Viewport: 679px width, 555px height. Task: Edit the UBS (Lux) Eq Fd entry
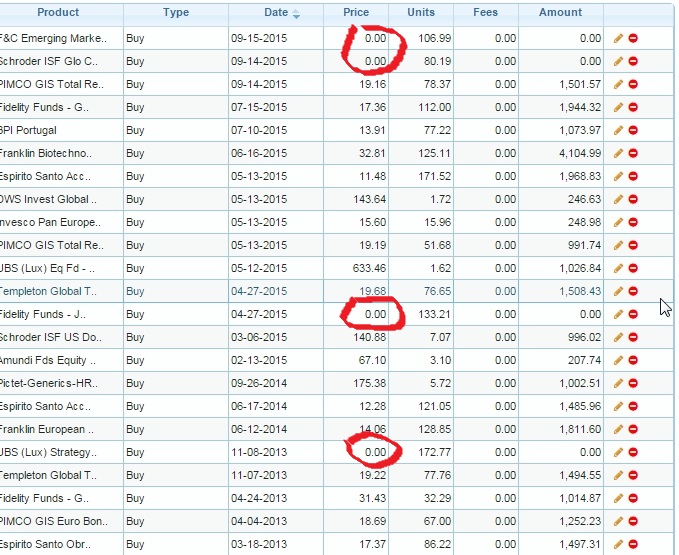point(619,268)
